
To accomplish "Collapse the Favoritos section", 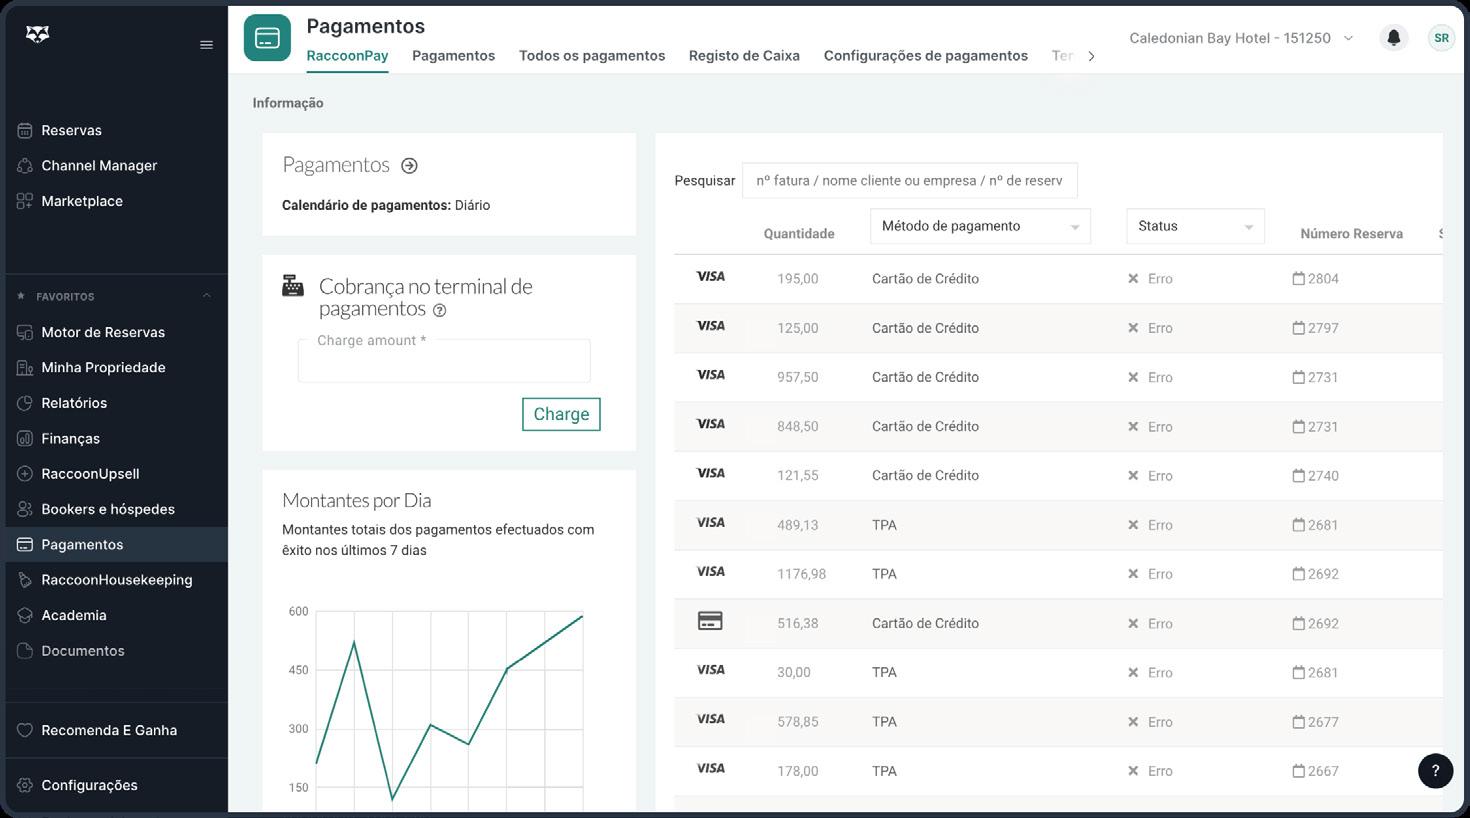I will pos(207,296).
